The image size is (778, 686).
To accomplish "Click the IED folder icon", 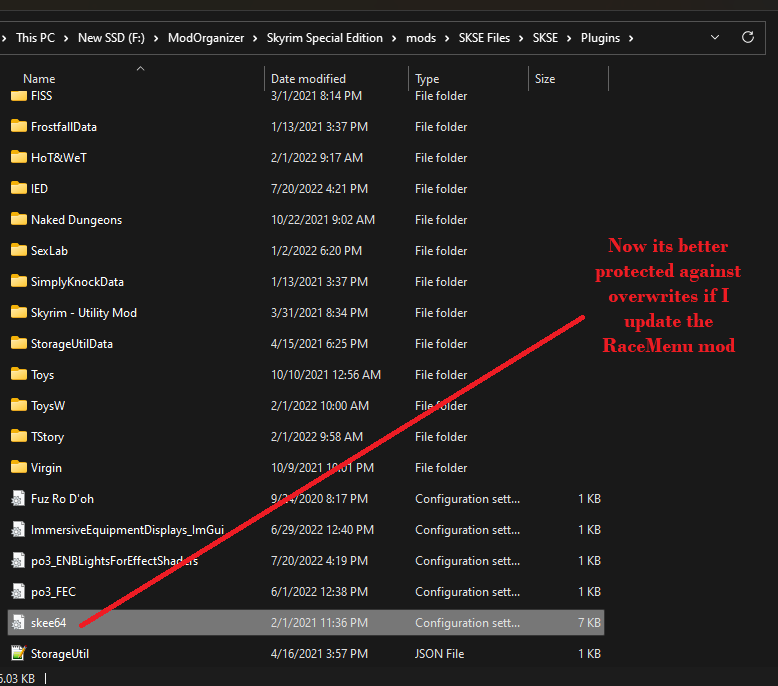I will [x=19, y=188].
